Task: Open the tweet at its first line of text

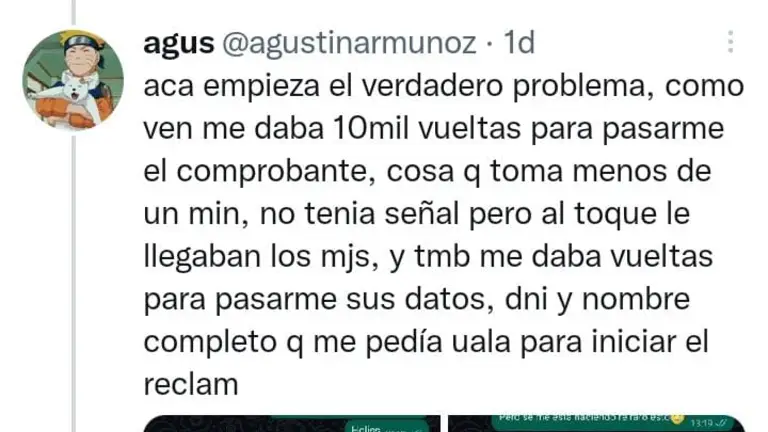Action: click(444, 87)
